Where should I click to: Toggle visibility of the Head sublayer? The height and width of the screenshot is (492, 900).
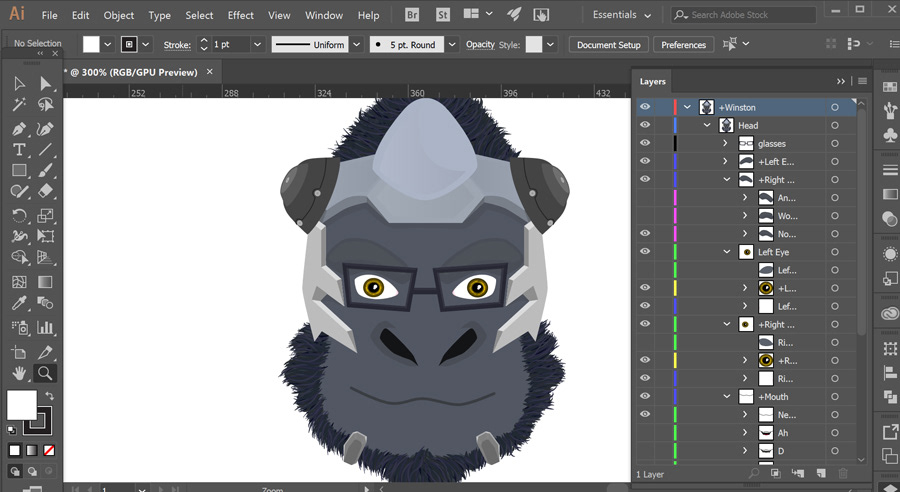[x=645, y=125]
